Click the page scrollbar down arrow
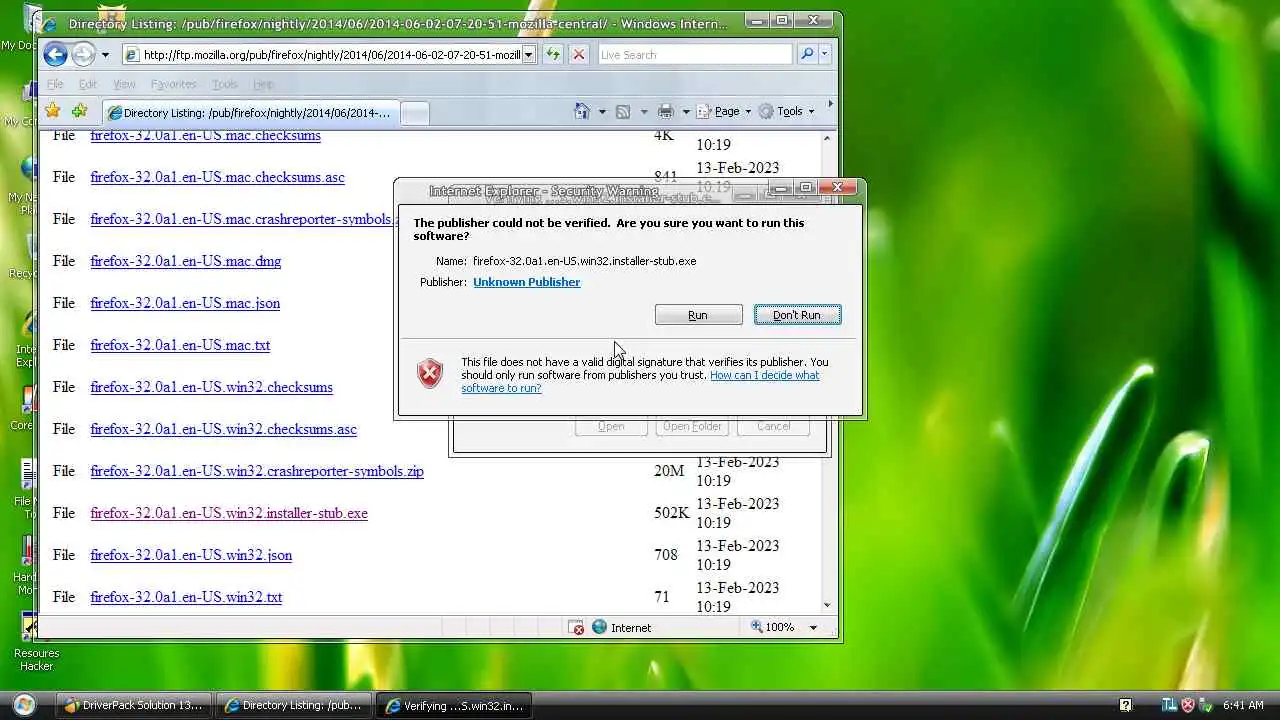 tap(827, 605)
